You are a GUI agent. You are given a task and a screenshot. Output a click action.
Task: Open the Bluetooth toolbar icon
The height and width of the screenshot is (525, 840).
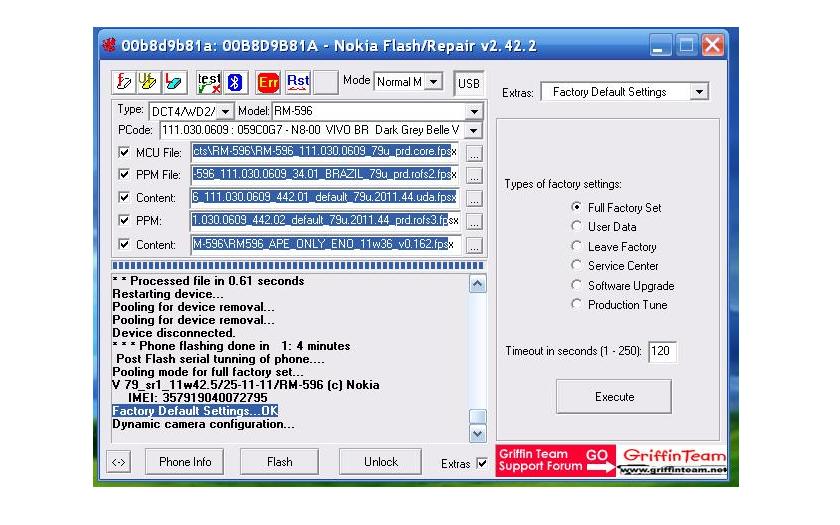235,82
